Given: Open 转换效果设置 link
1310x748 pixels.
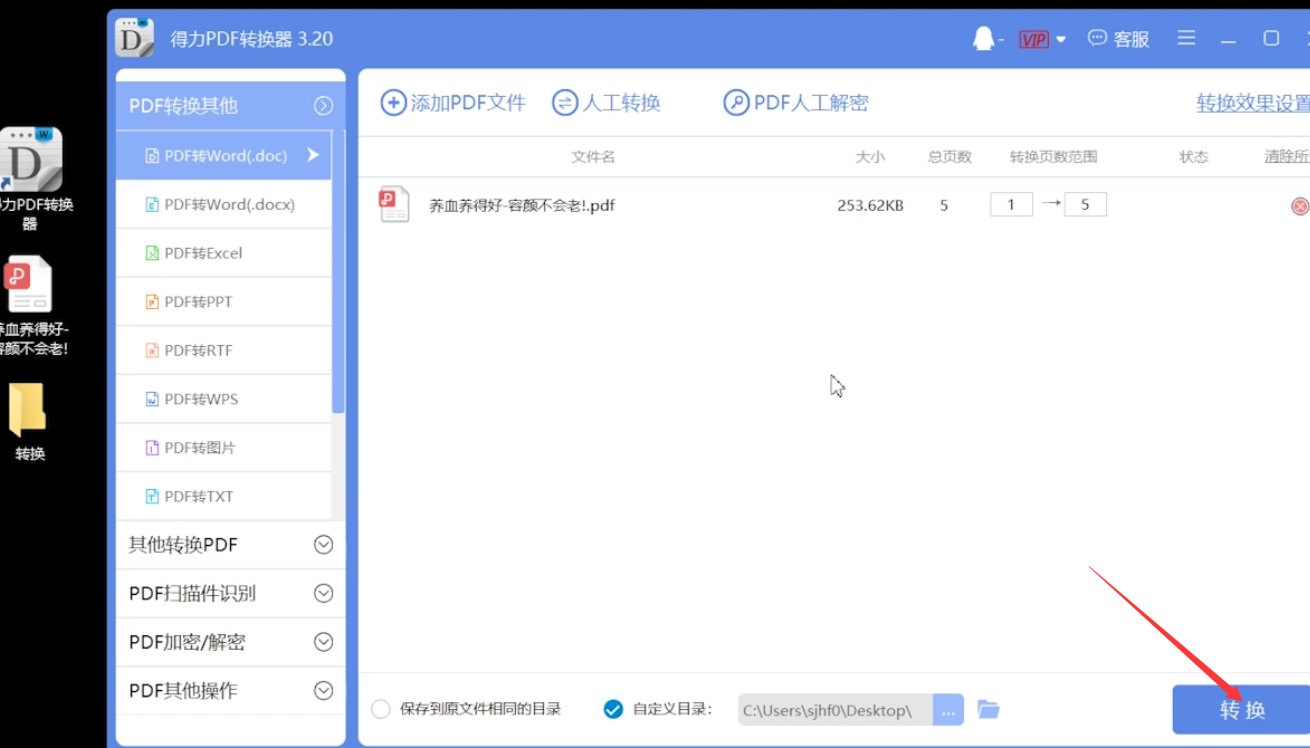Looking at the screenshot, I should click(1253, 103).
